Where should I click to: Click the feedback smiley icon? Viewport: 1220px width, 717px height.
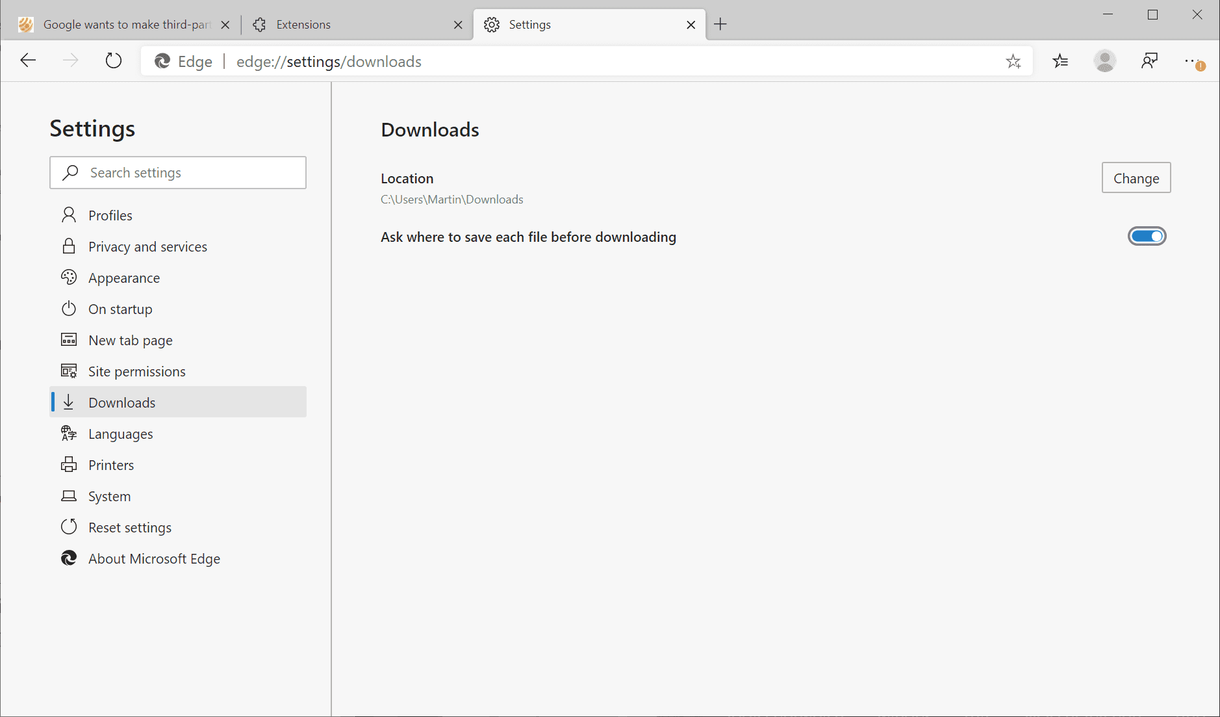click(1149, 61)
